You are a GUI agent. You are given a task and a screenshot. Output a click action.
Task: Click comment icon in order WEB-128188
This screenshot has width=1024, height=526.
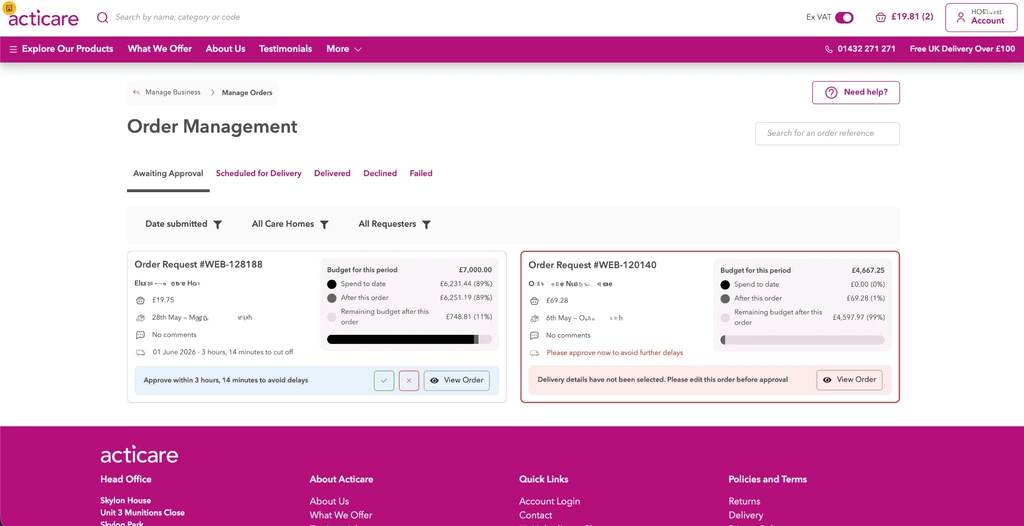tap(140, 335)
